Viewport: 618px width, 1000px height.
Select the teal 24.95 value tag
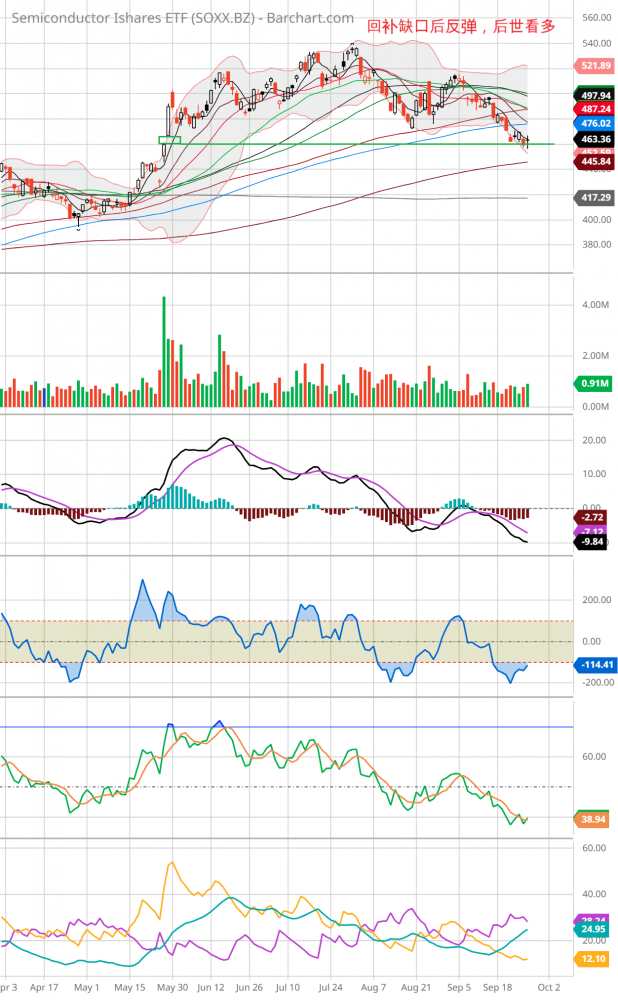click(x=594, y=929)
